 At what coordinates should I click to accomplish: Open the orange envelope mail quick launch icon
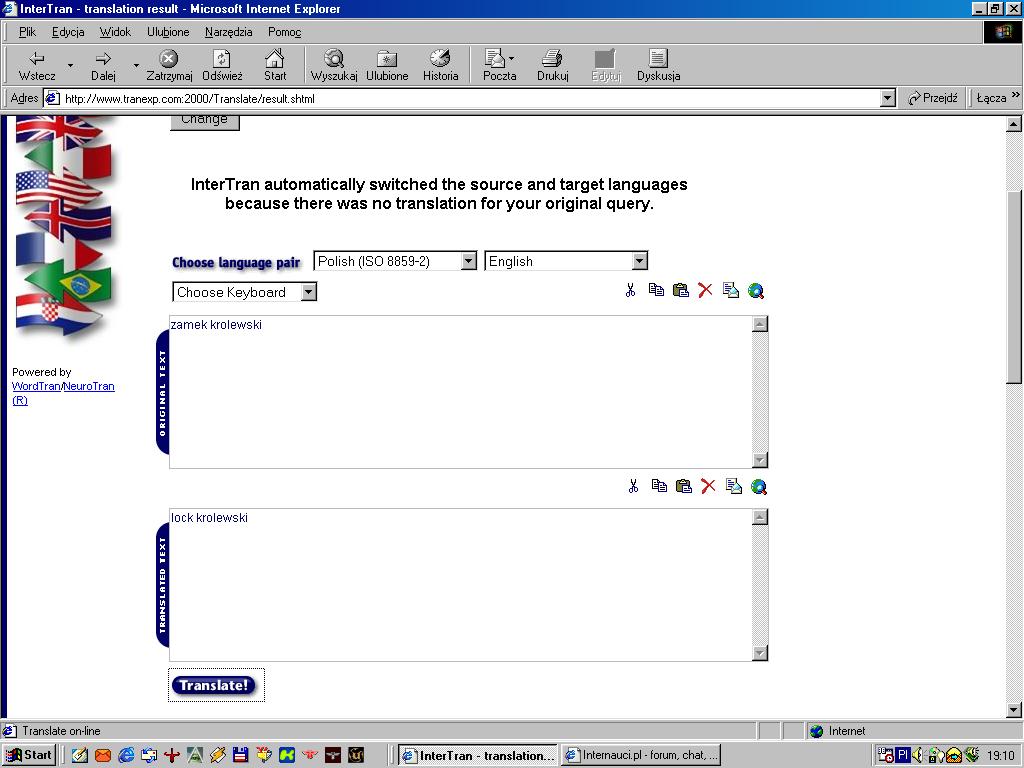coord(103,755)
